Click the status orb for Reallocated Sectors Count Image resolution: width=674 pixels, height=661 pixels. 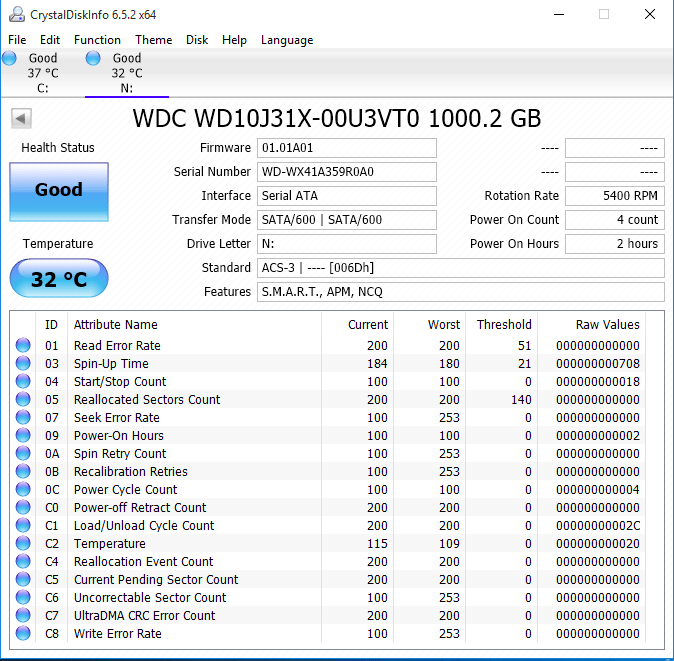pyautogui.click(x=23, y=399)
